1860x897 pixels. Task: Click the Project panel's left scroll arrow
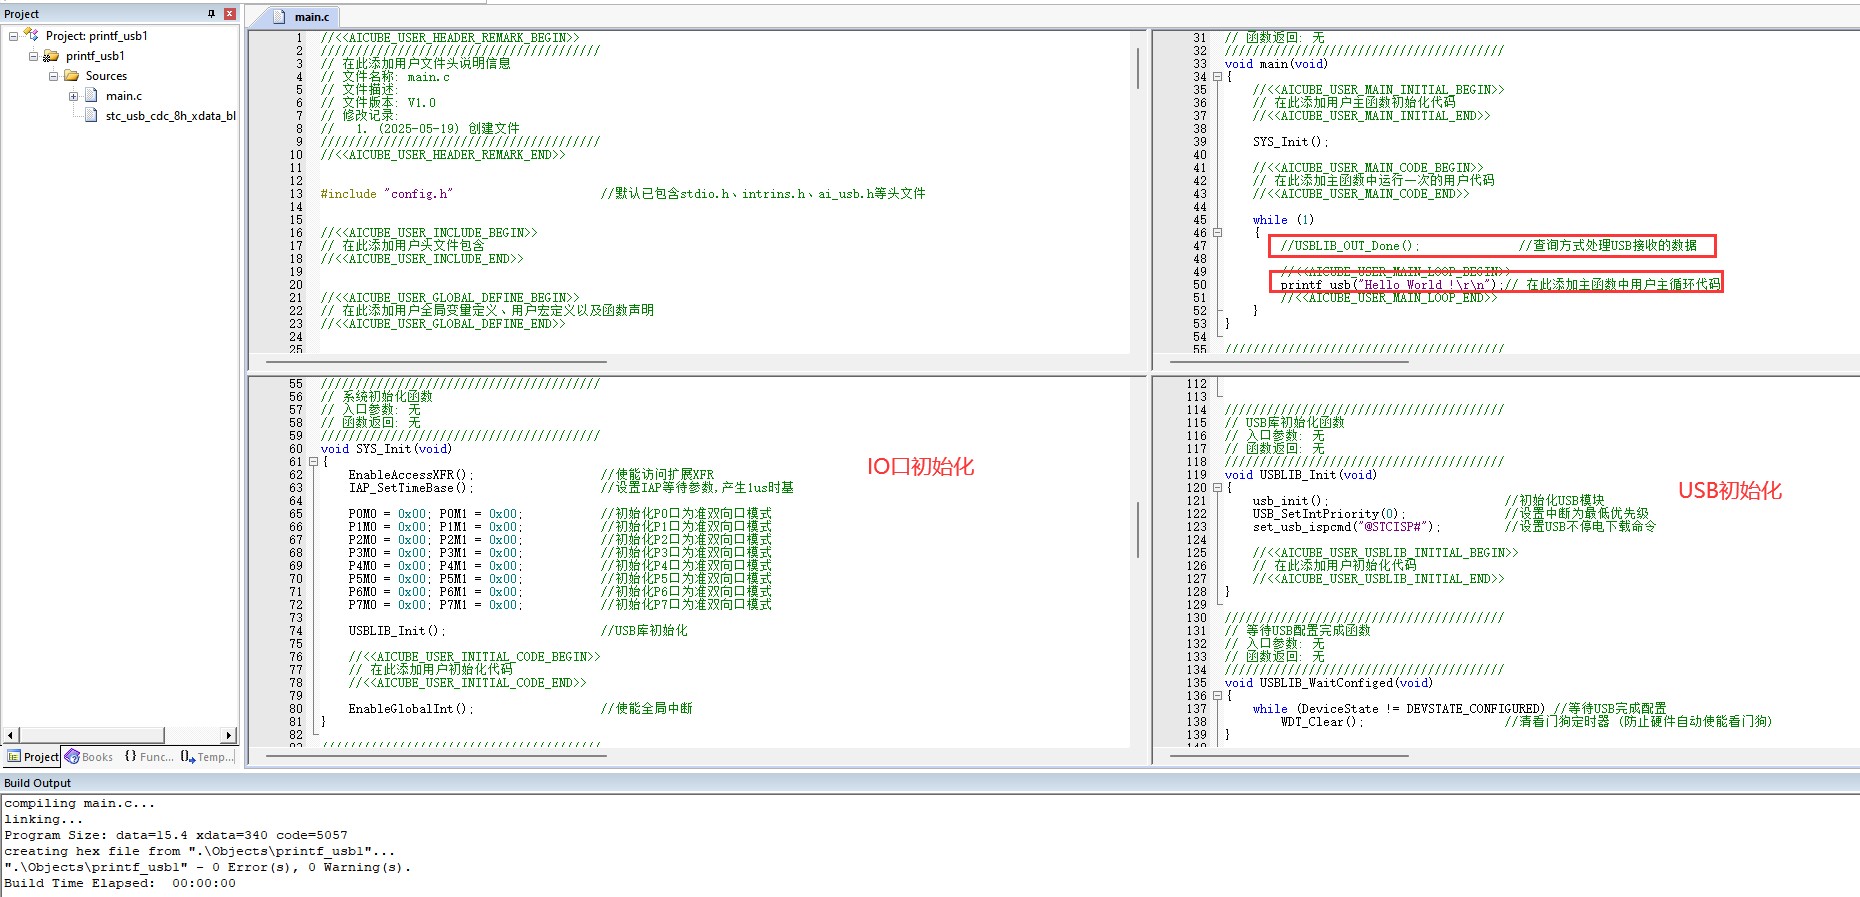tap(11, 735)
